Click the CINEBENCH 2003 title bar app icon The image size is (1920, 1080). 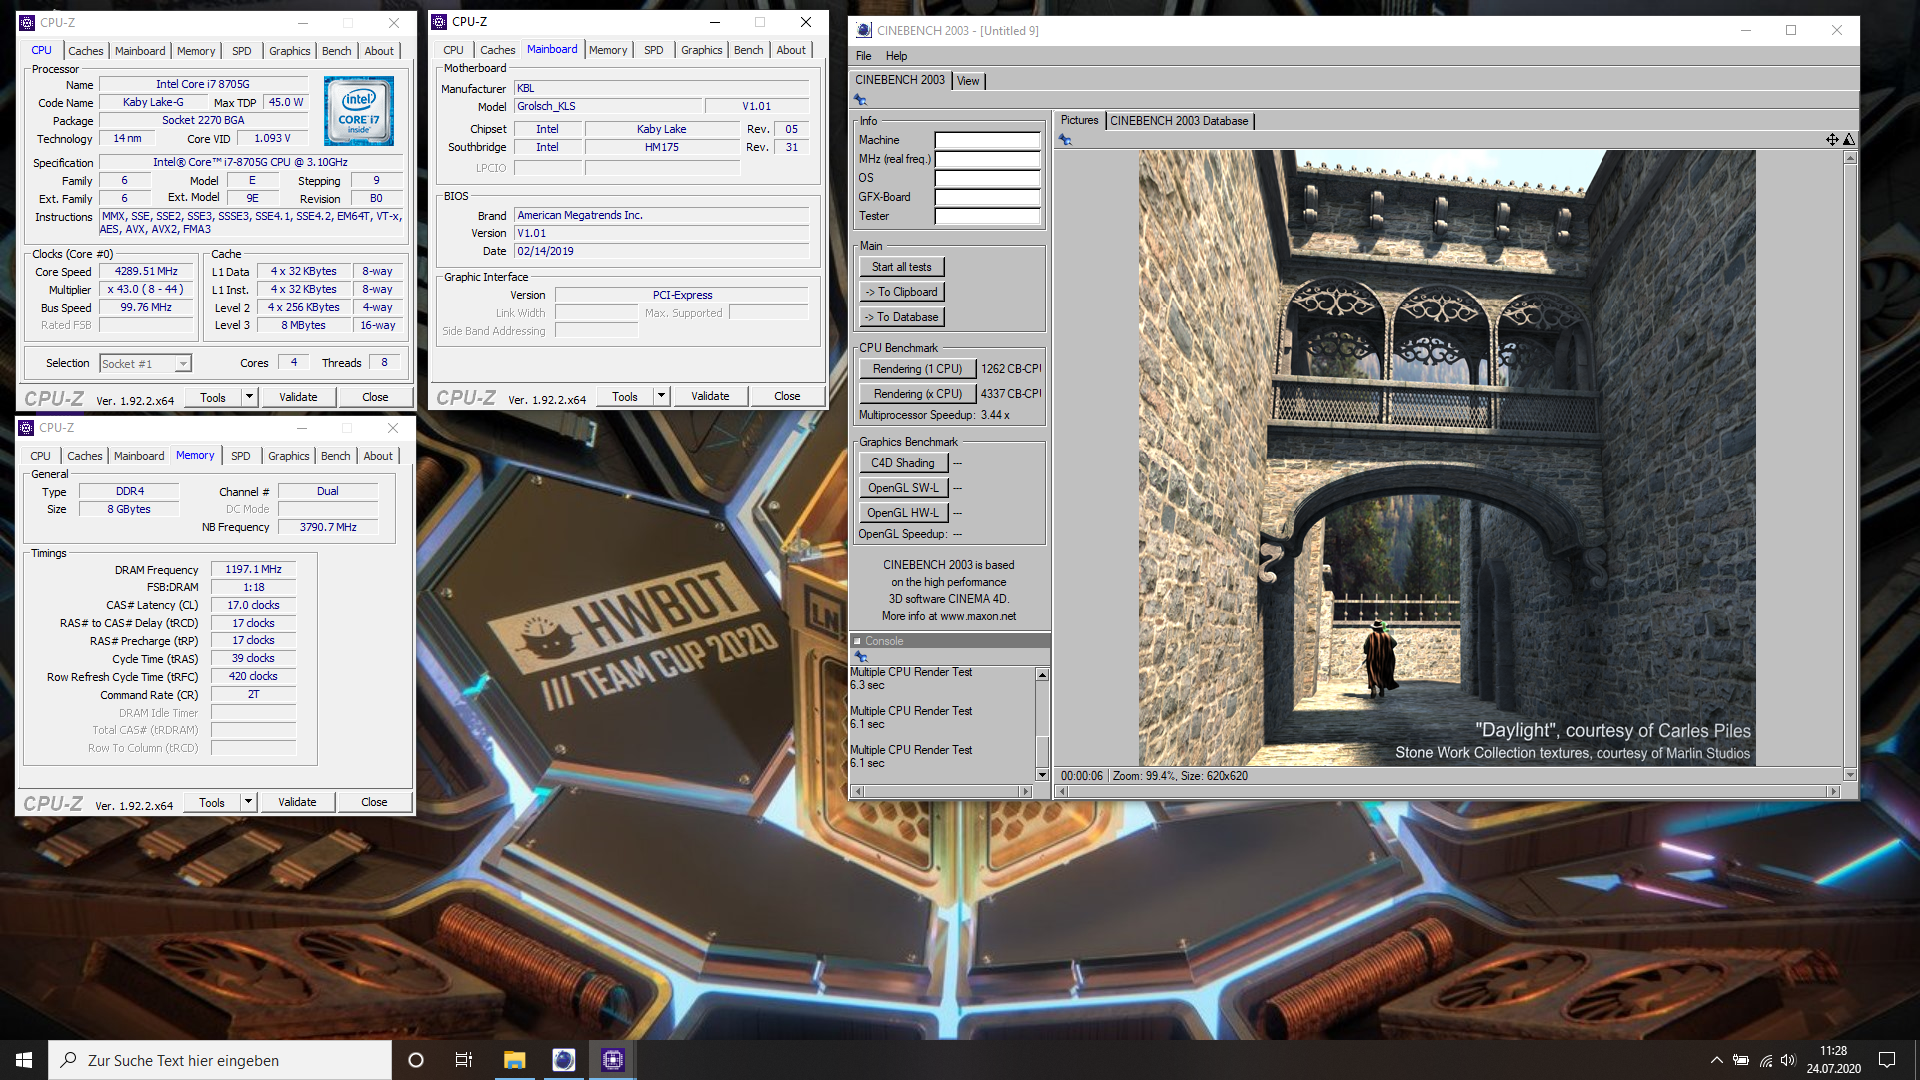[x=864, y=30]
